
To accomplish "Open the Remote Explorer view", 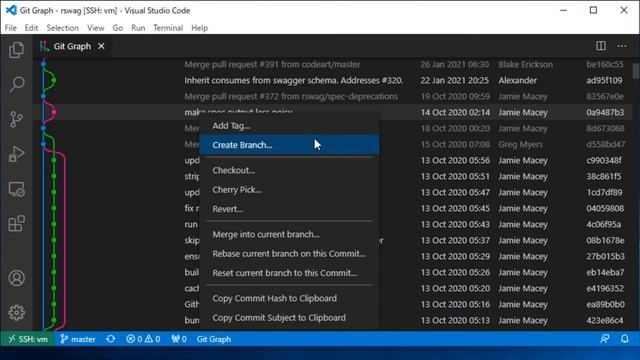I will click(16, 189).
